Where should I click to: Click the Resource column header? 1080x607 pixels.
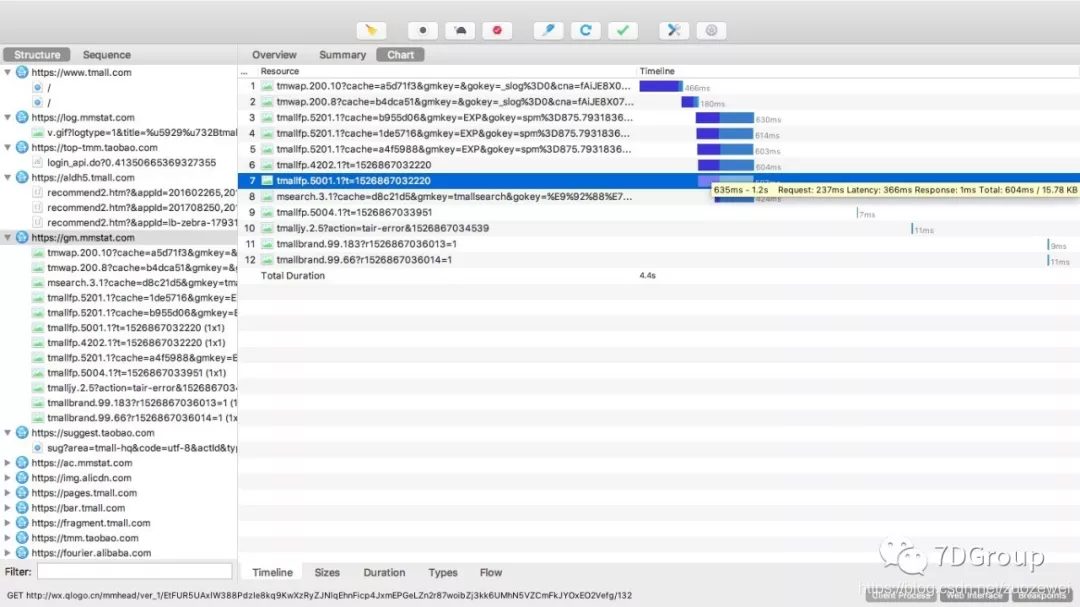pyautogui.click(x=280, y=71)
